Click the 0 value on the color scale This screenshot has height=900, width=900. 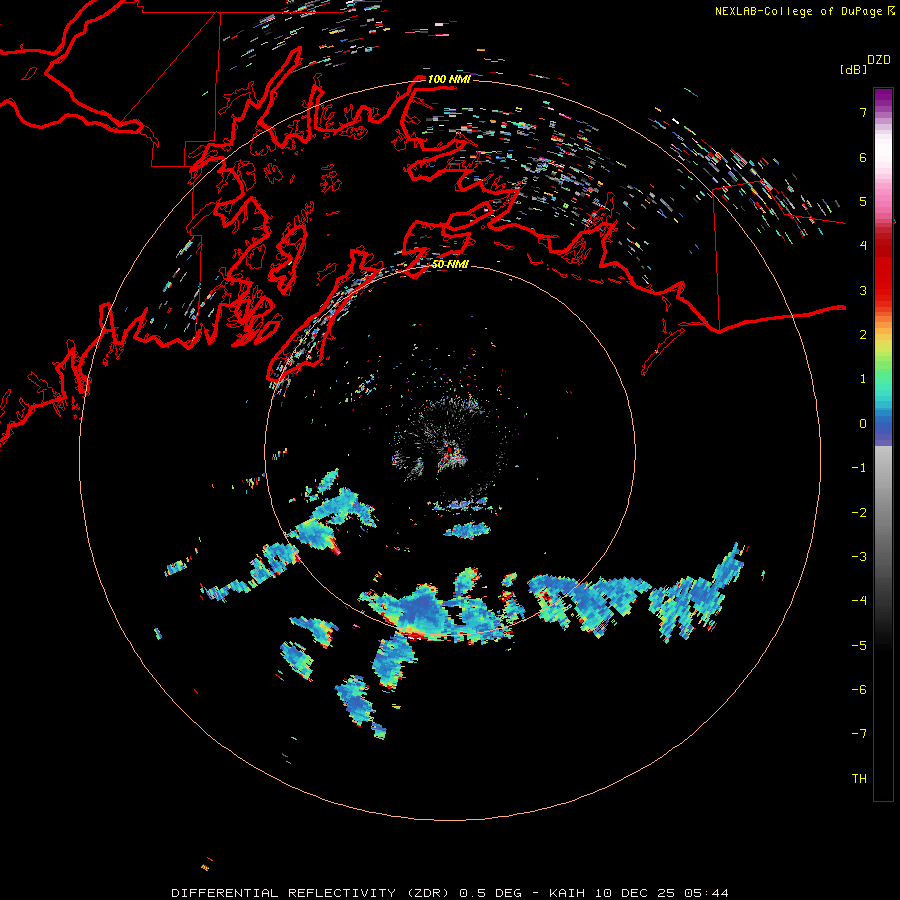[x=863, y=424]
